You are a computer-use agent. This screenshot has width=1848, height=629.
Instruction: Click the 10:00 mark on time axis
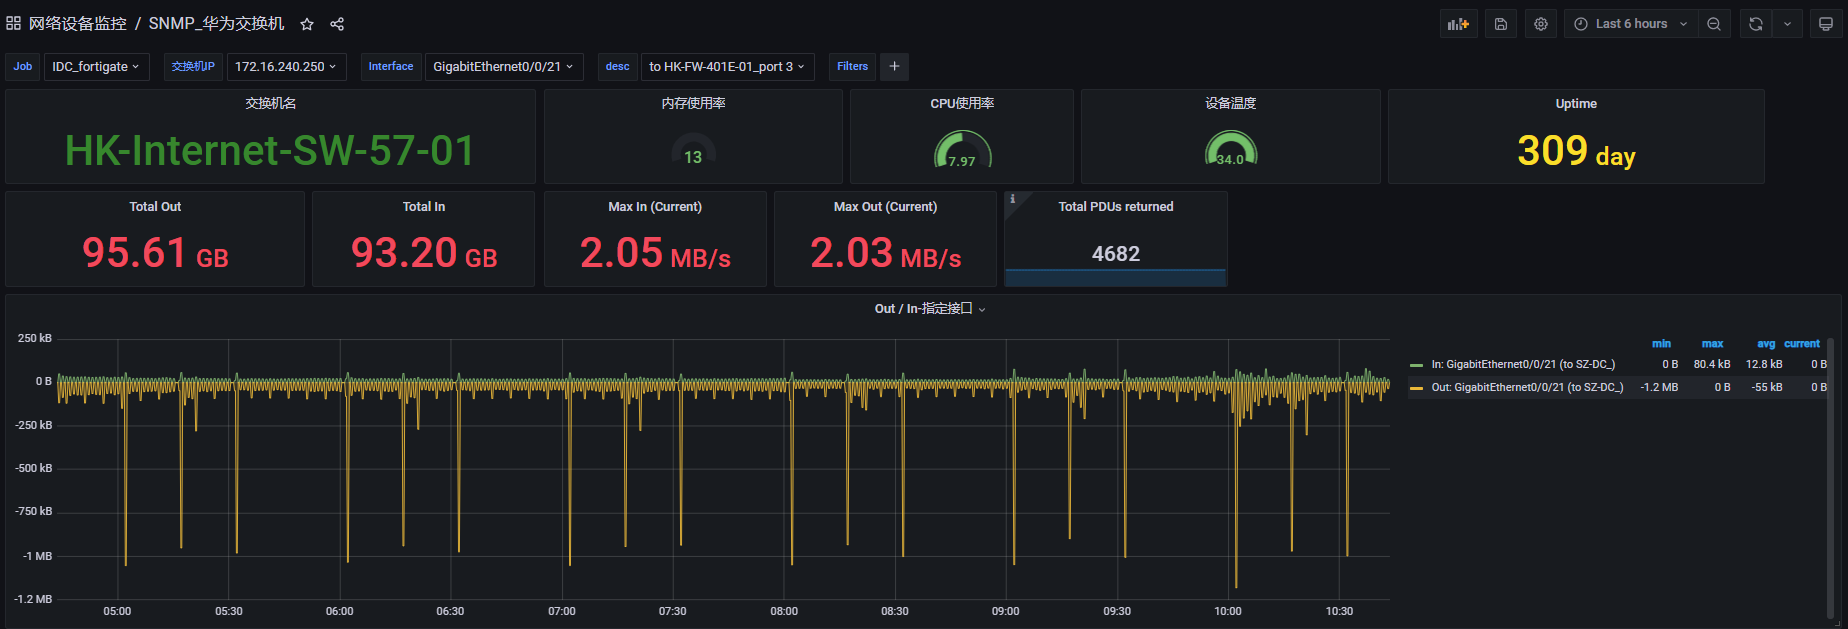(x=1228, y=611)
